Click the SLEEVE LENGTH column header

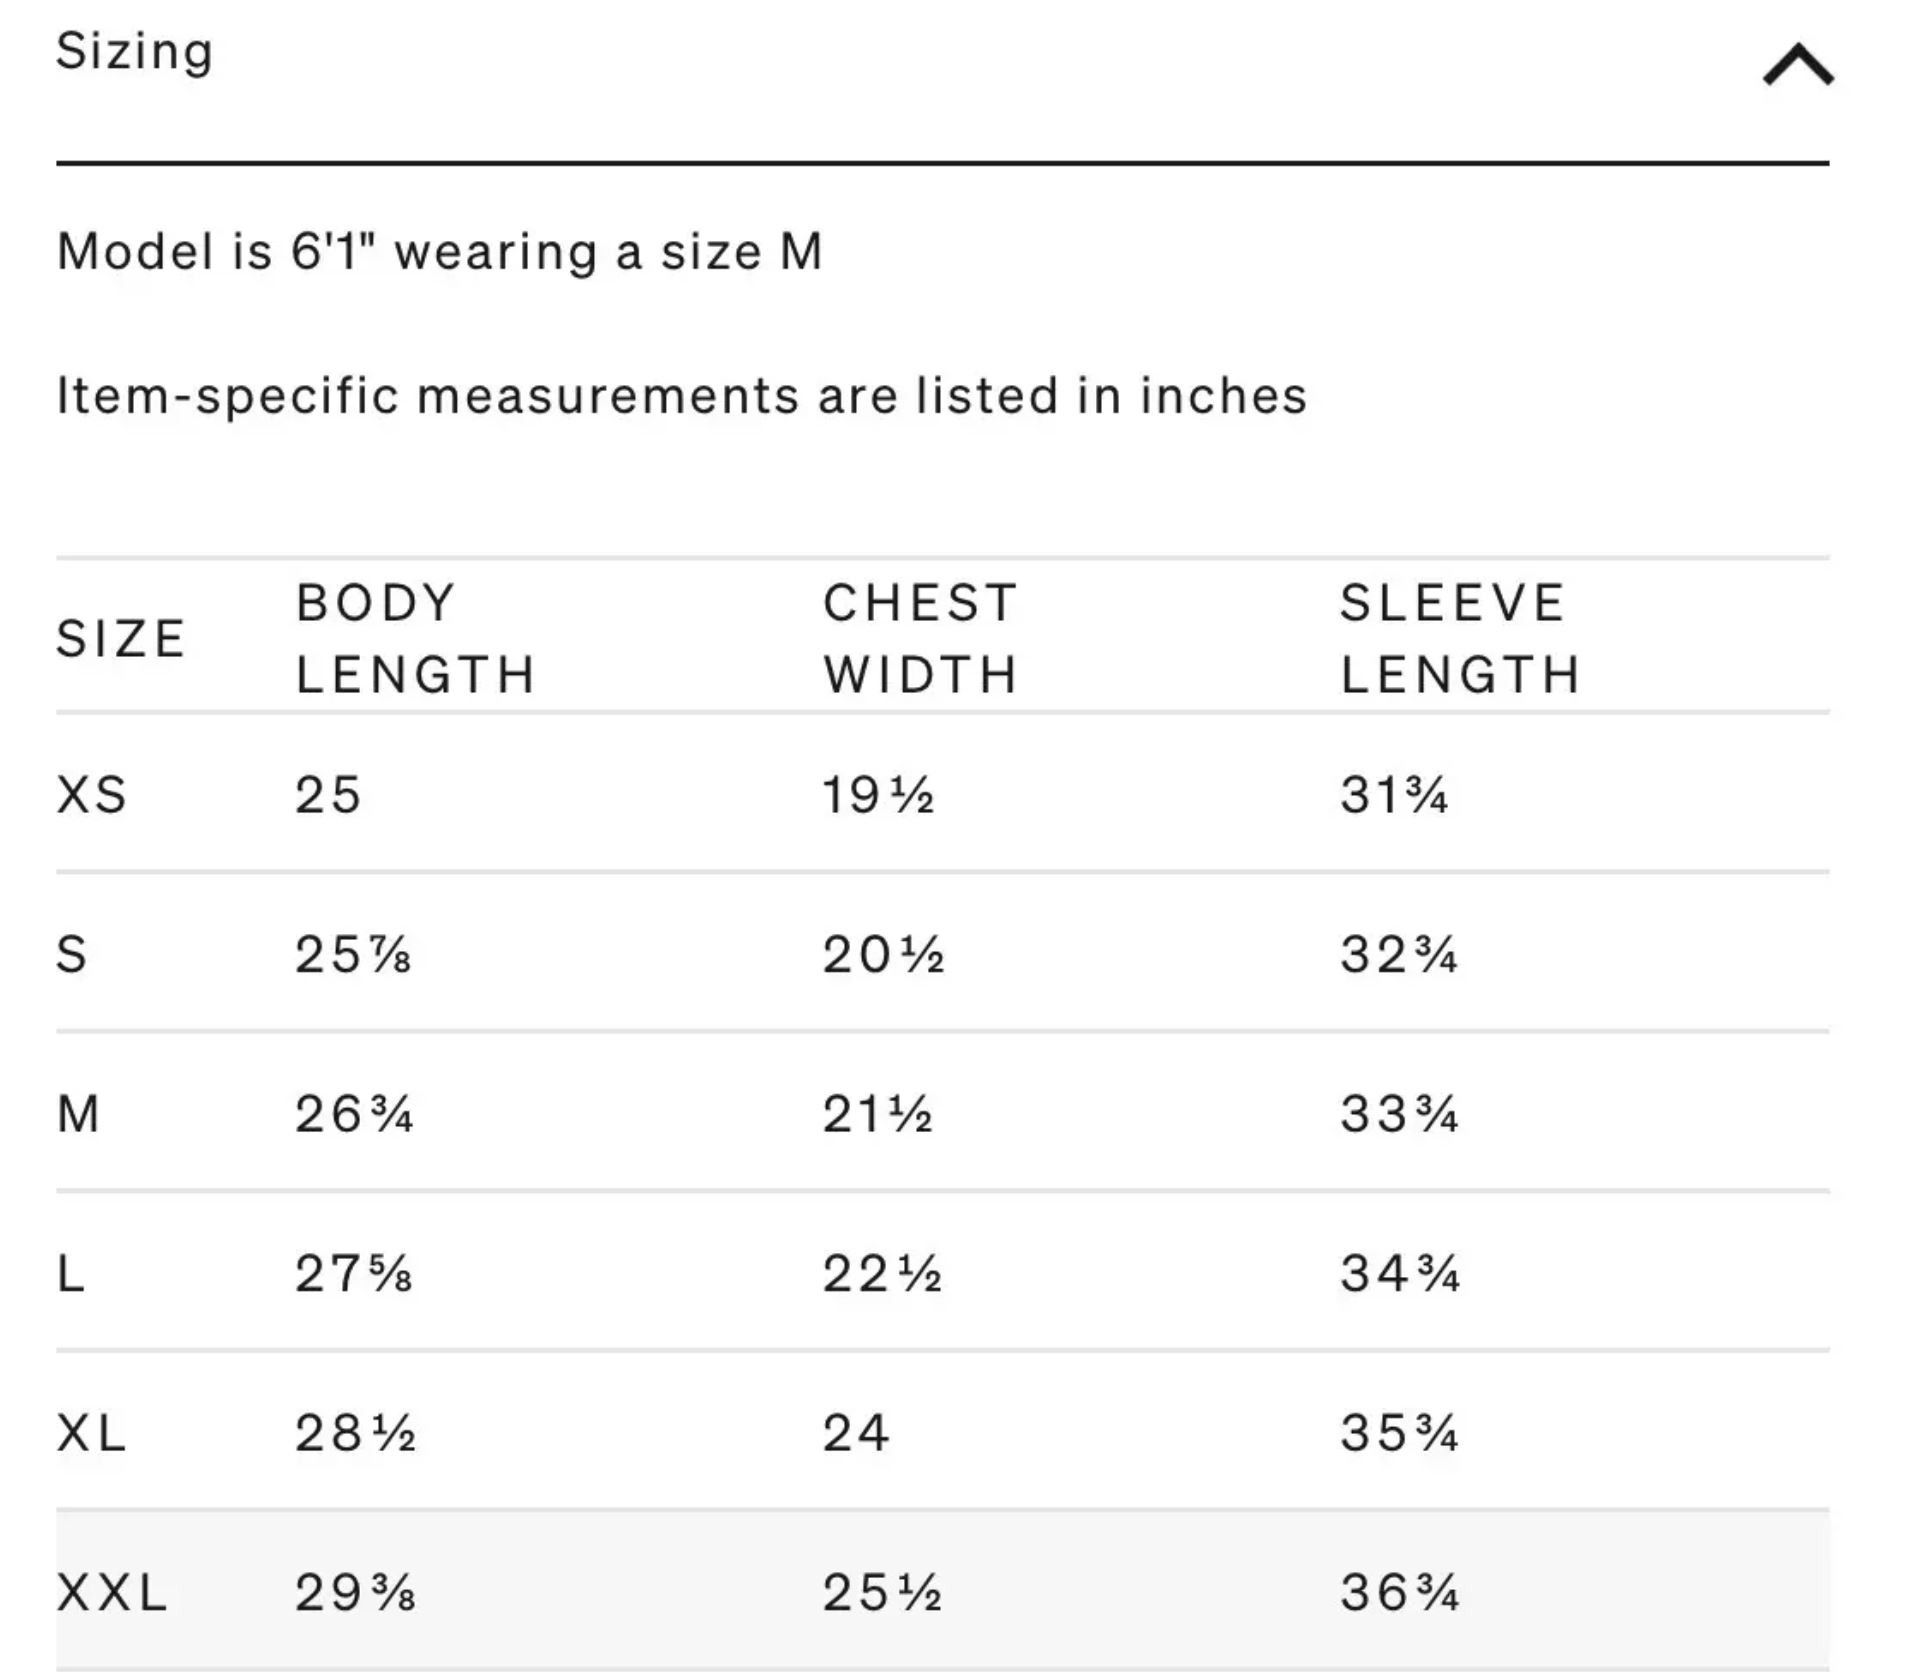[1460, 638]
